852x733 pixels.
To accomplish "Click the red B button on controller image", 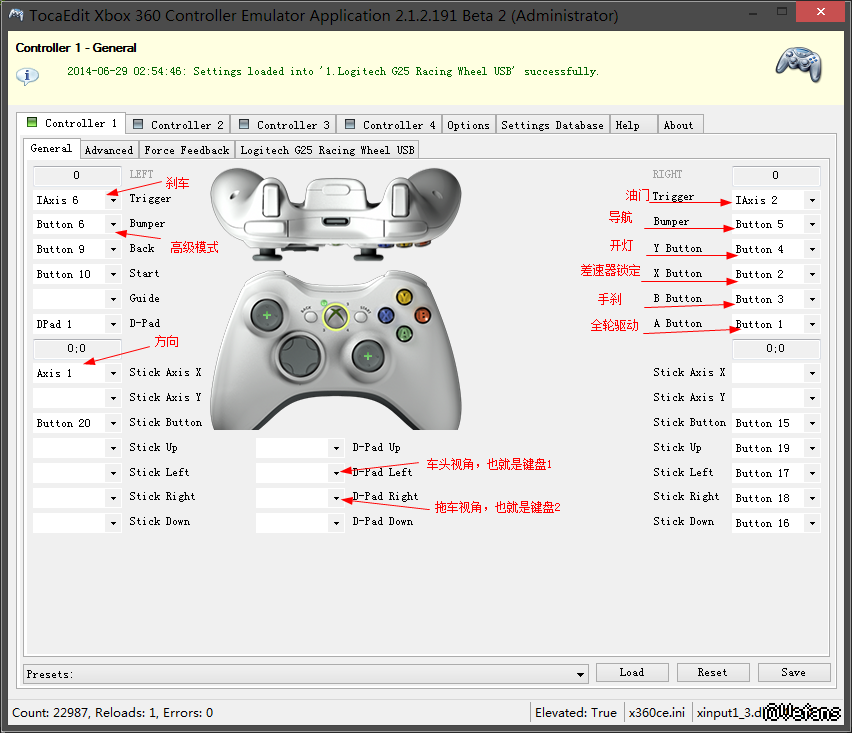I will click(x=422, y=315).
